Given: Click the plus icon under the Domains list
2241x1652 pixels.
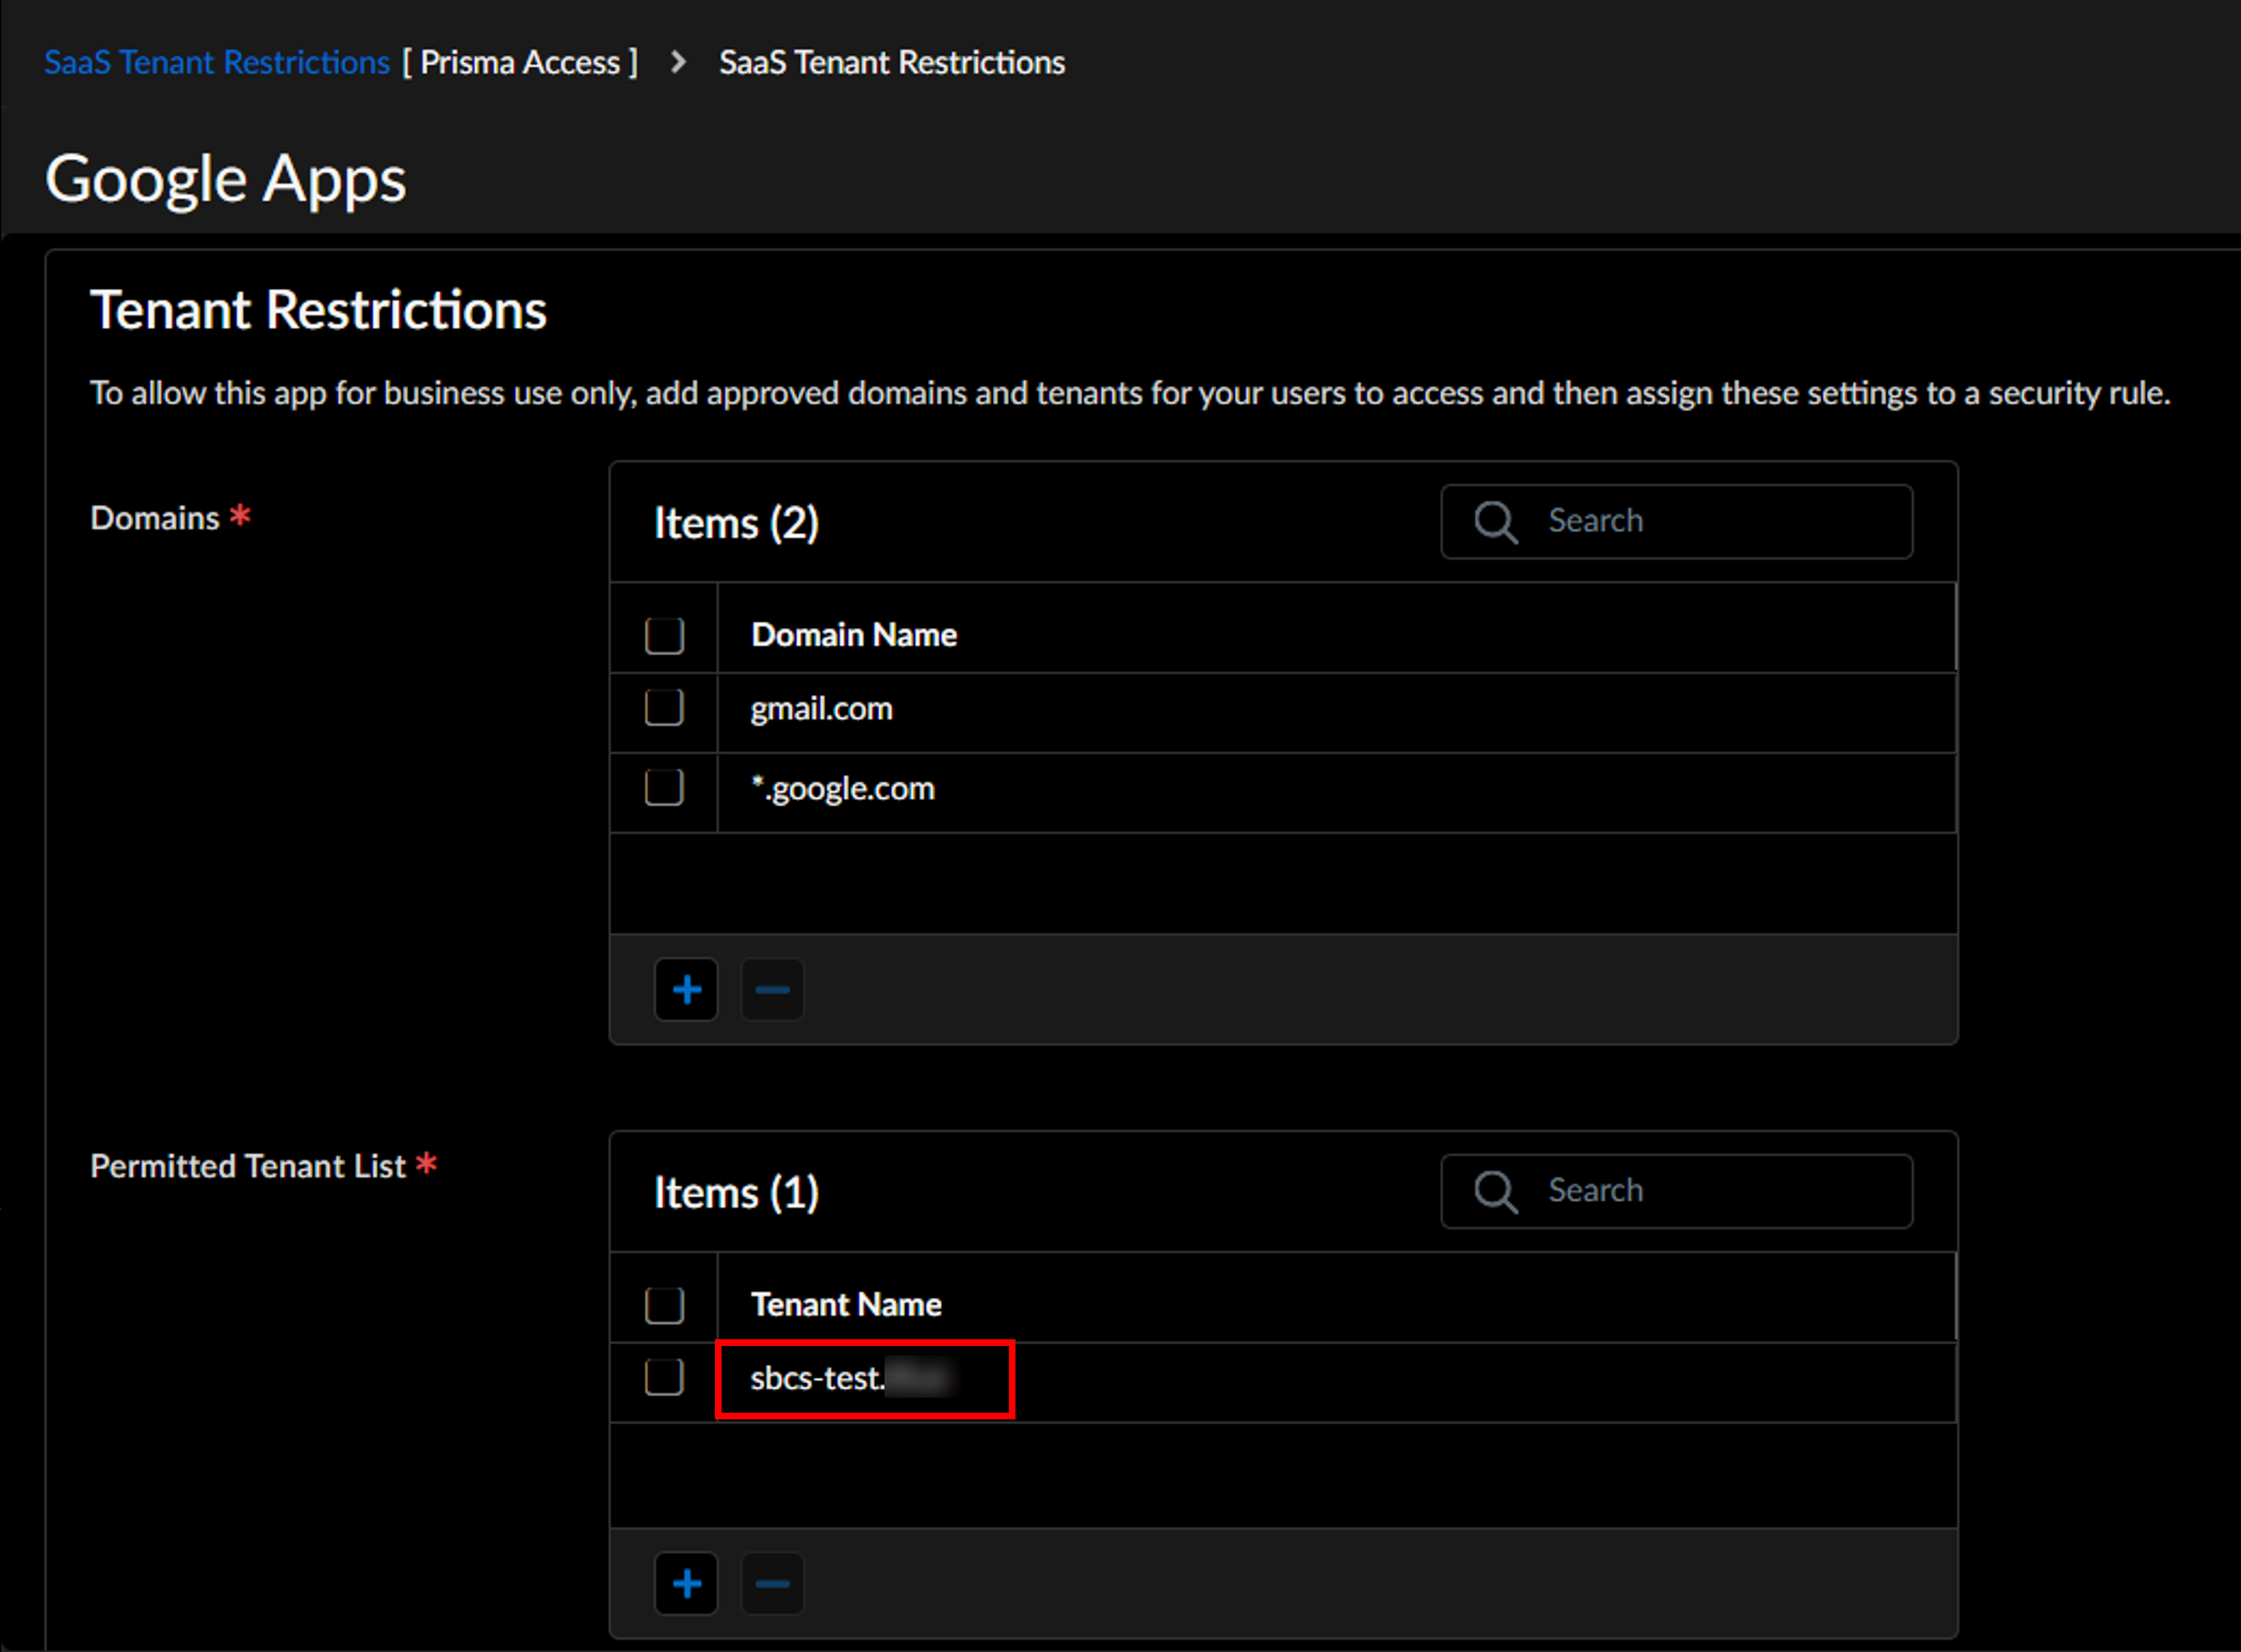Looking at the screenshot, I should (686, 990).
